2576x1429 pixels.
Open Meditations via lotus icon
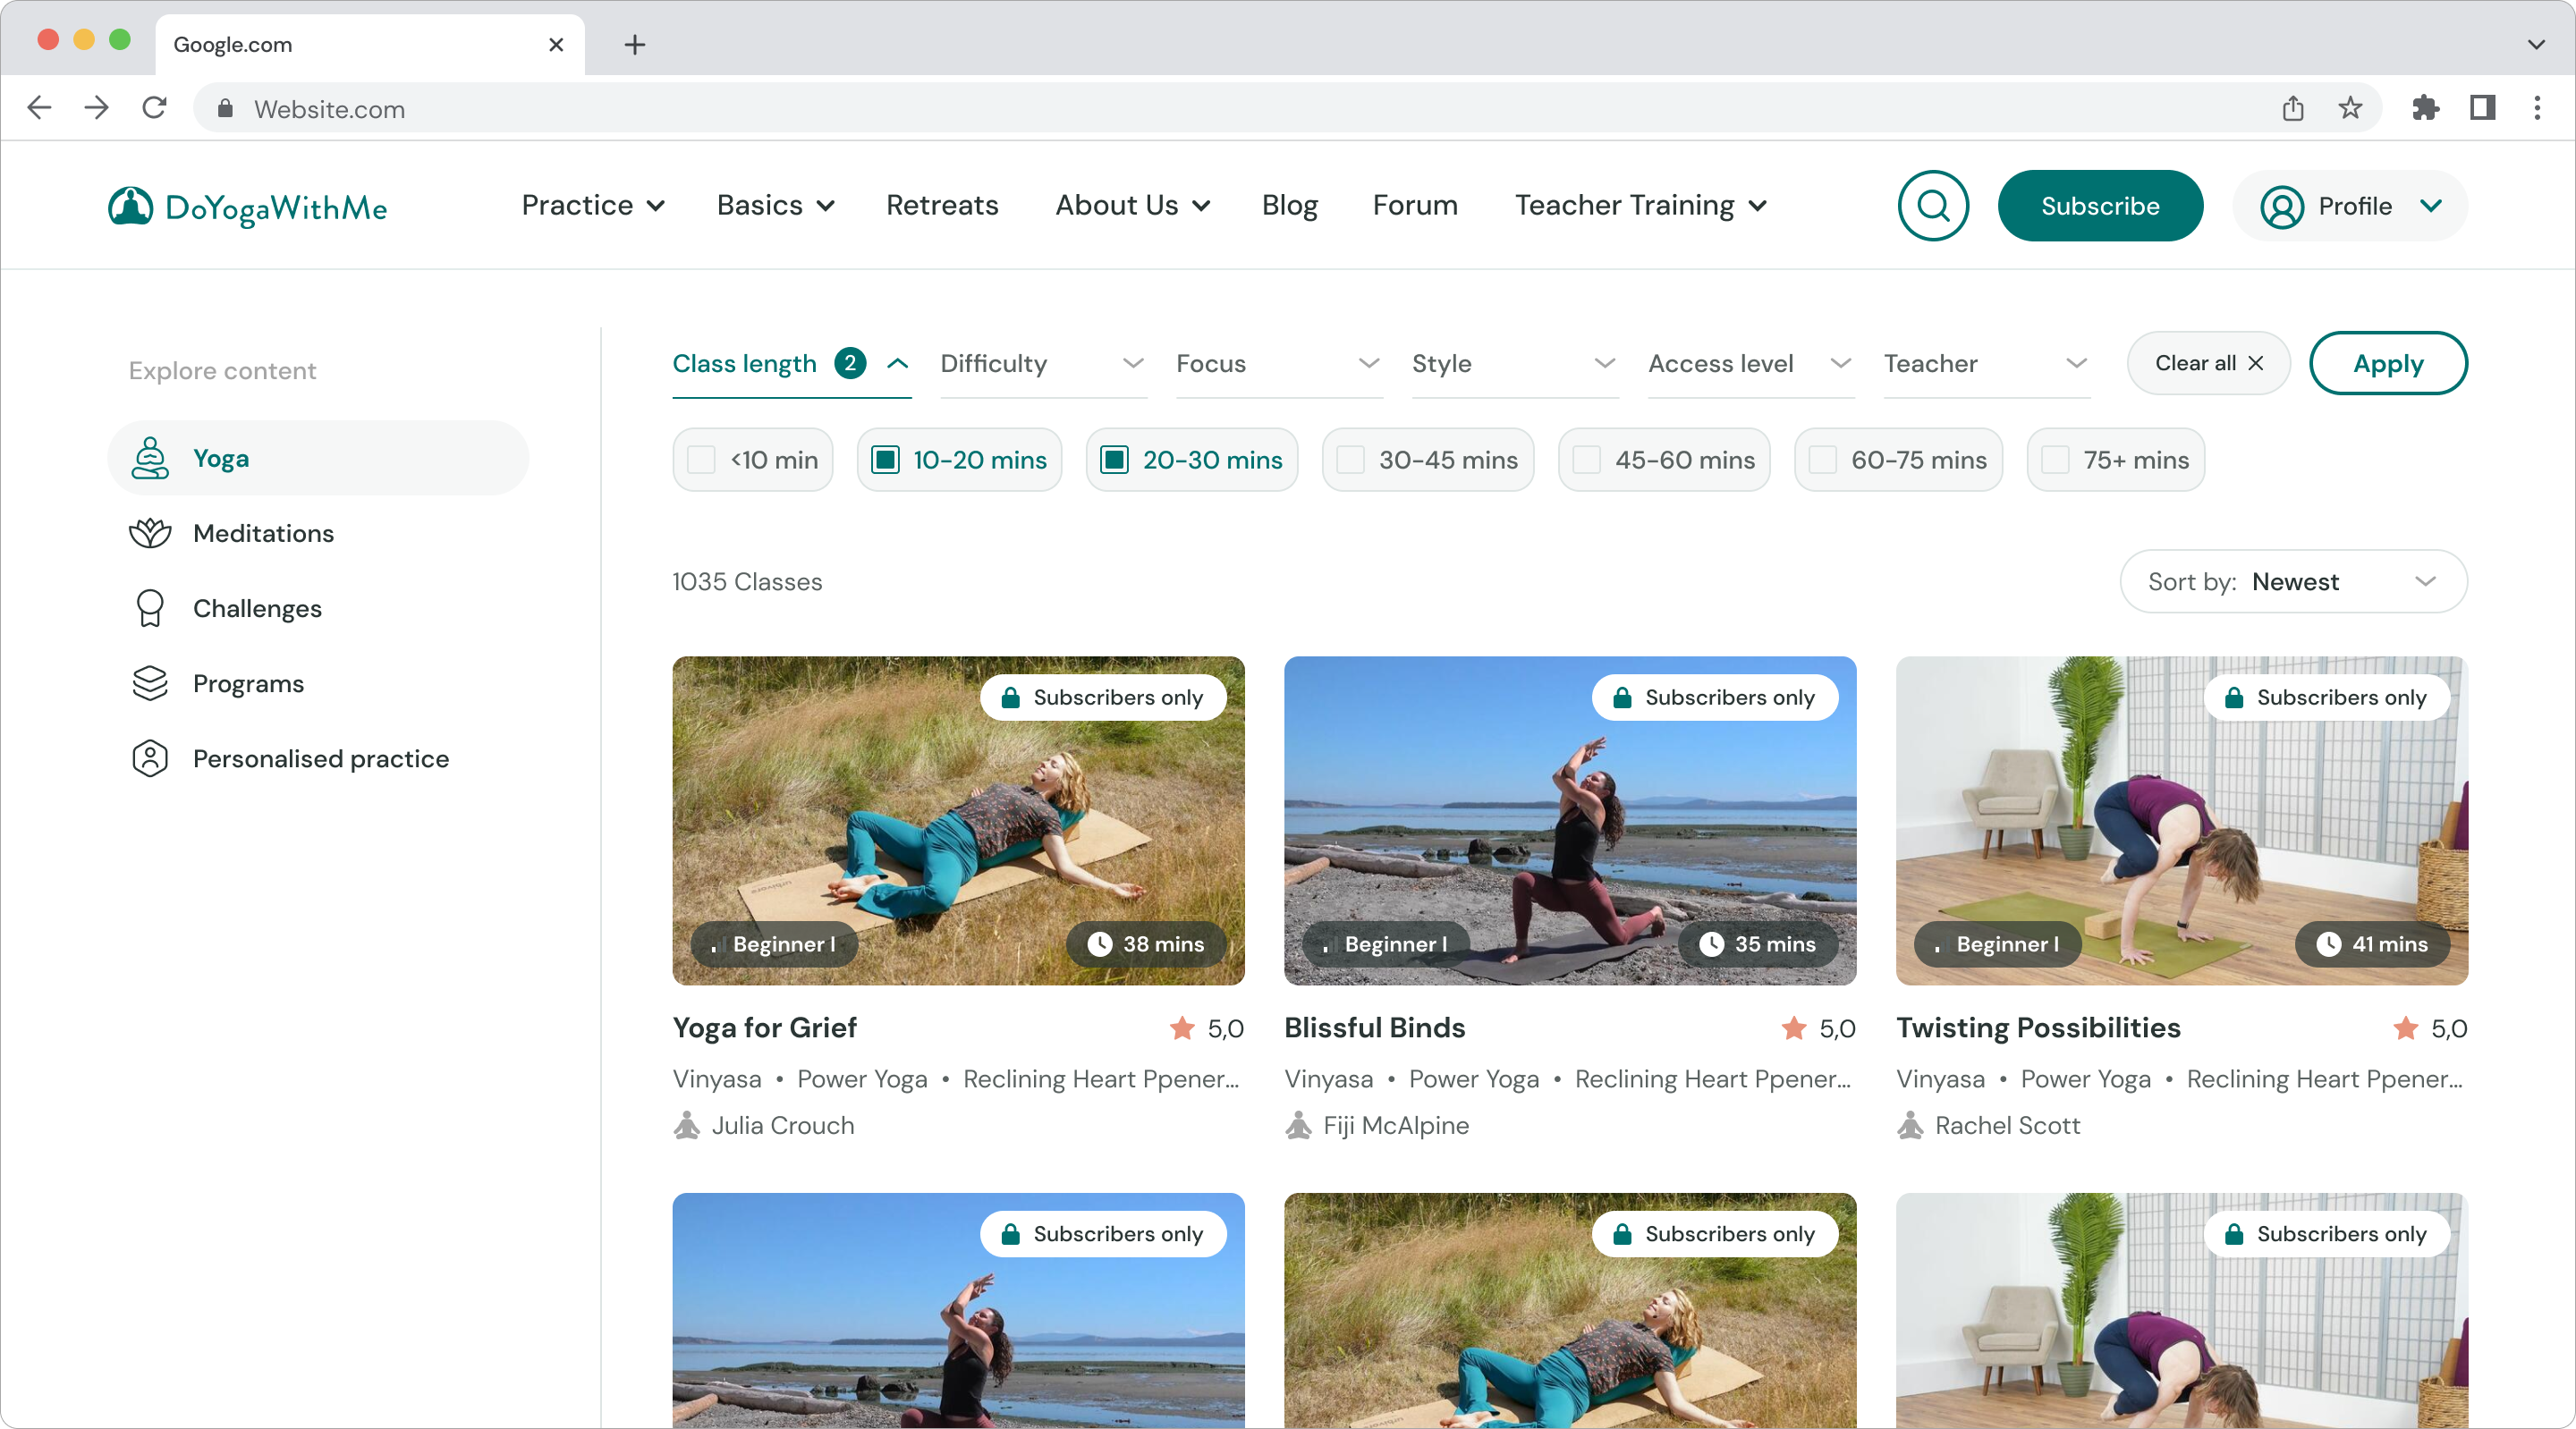click(150, 533)
